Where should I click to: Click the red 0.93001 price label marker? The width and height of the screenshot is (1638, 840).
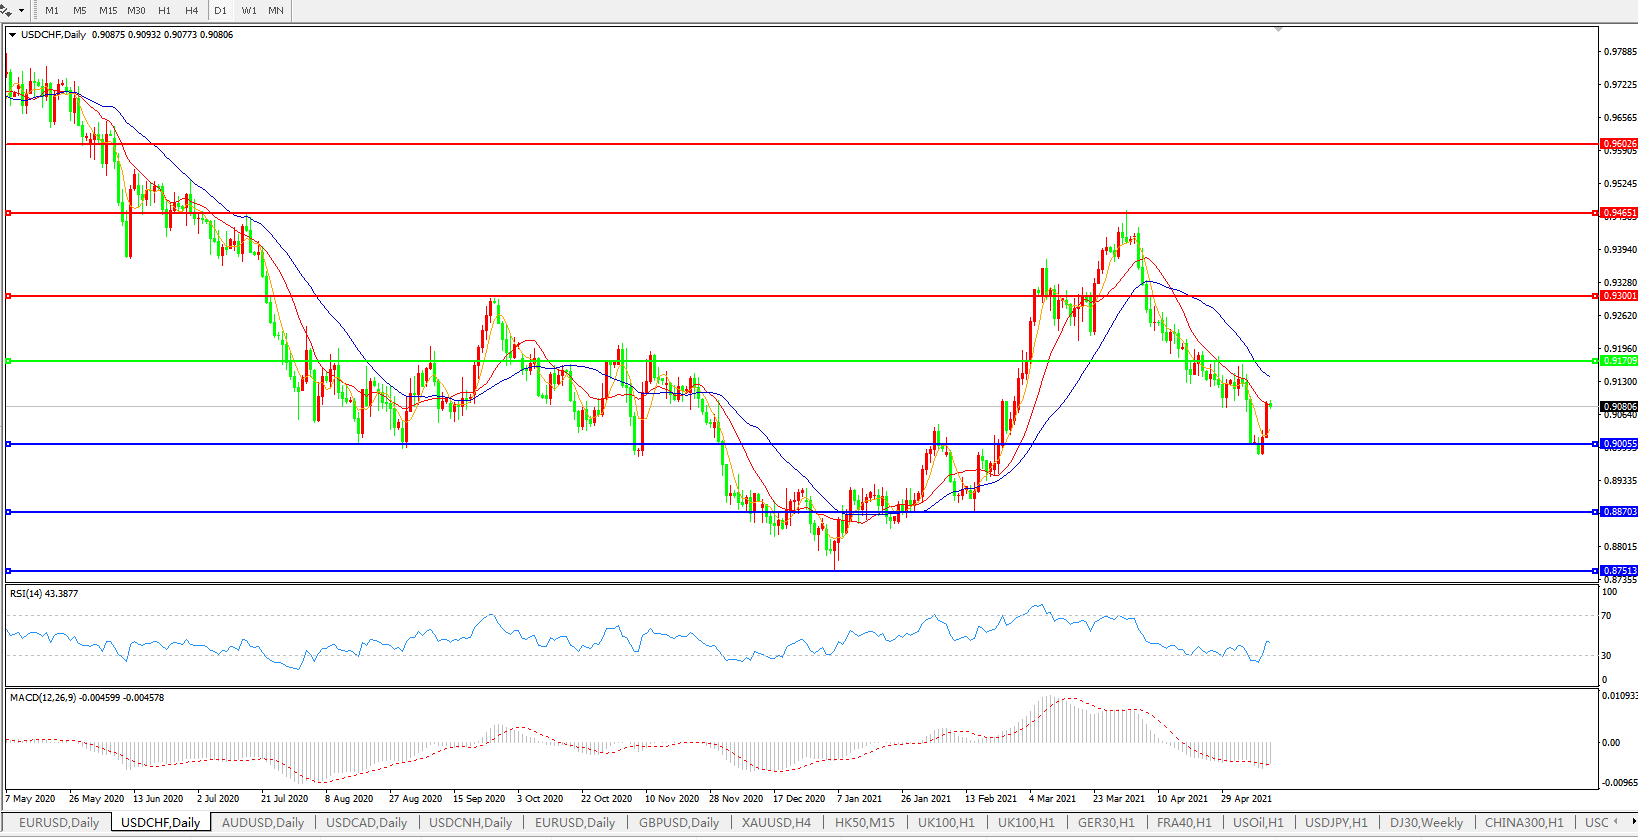[x=1619, y=296]
